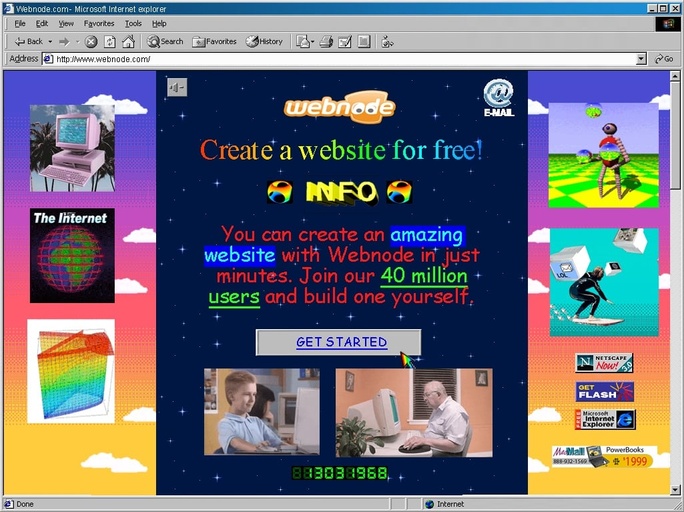Screen dimensions: 684x512
Task: Click the Edit page toolbar icon
Action: pyautogui.click(x=345, y=42)
